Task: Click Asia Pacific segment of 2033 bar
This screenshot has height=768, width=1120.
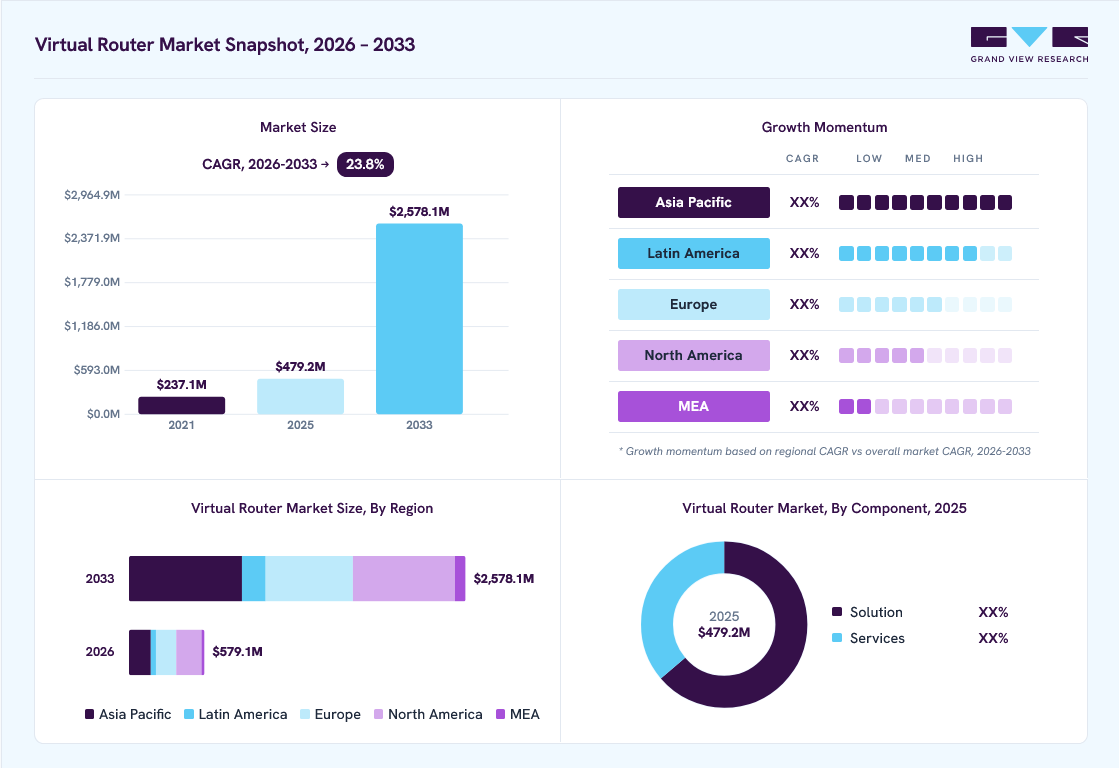Action: pyautogui.click(x=186, y=579)
